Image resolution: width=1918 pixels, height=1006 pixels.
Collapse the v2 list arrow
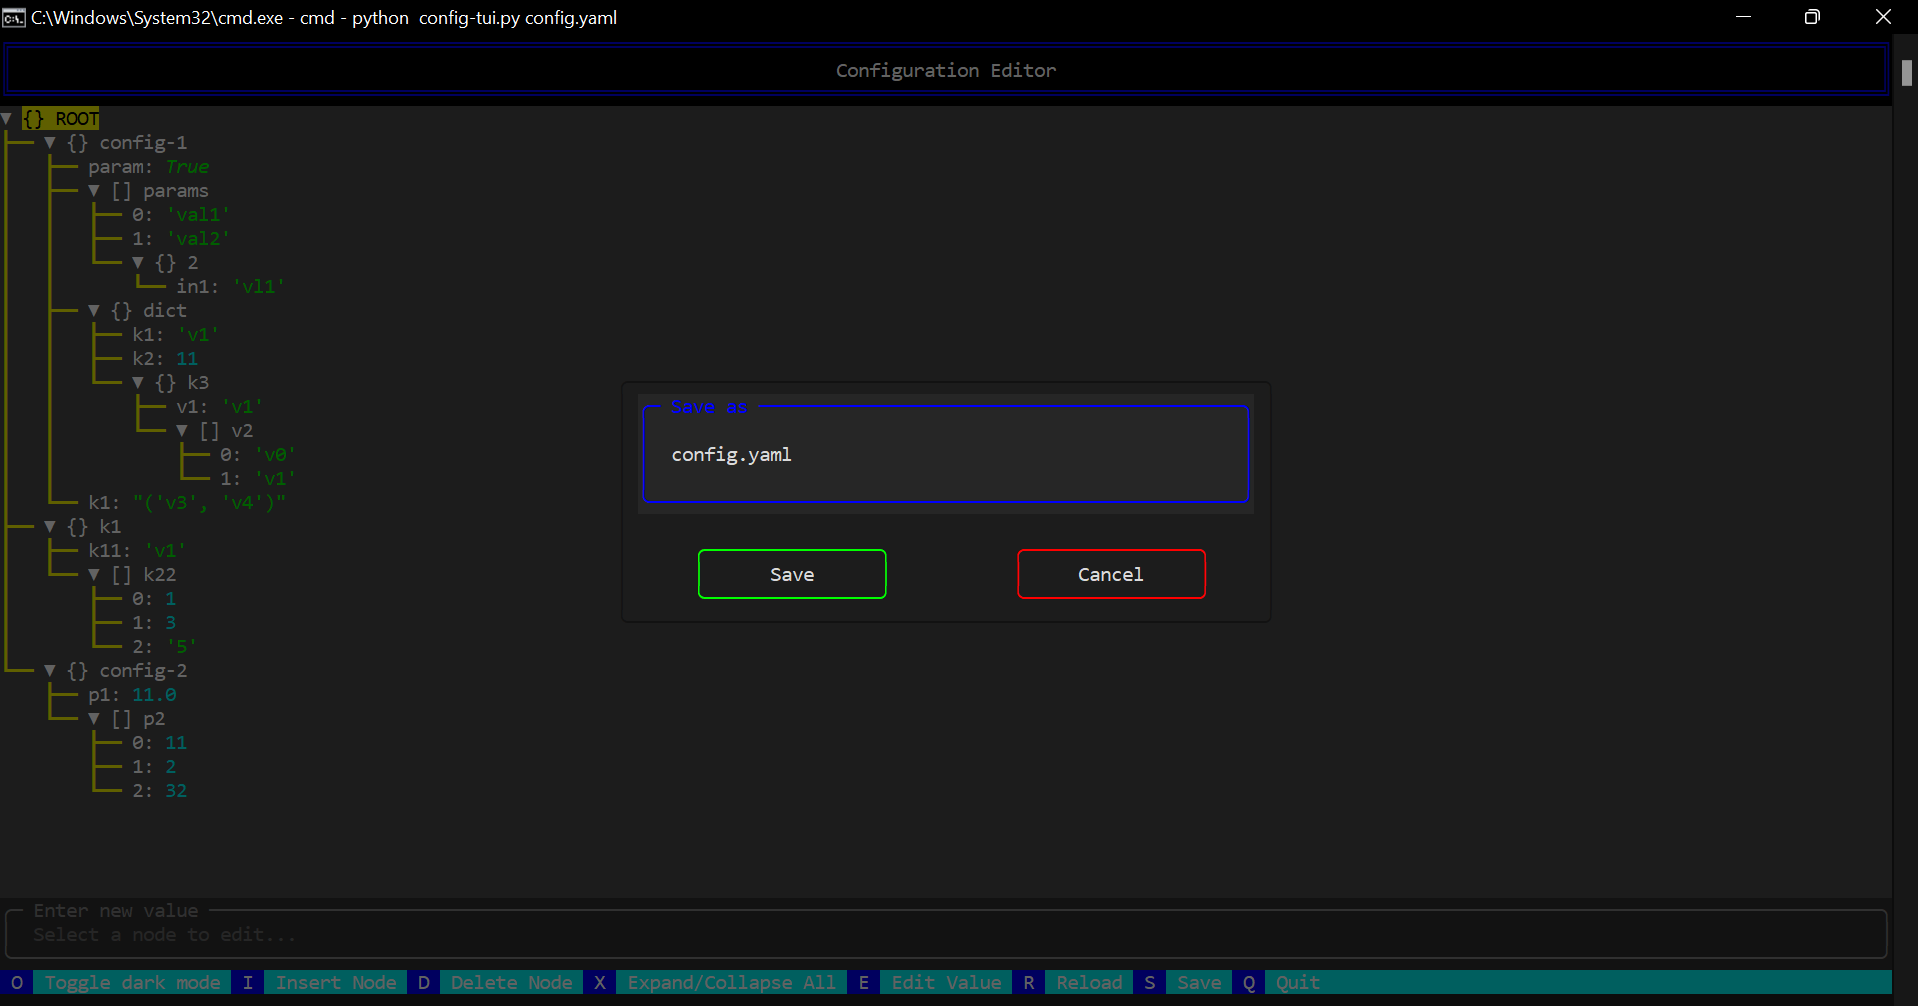click(182, 431)
